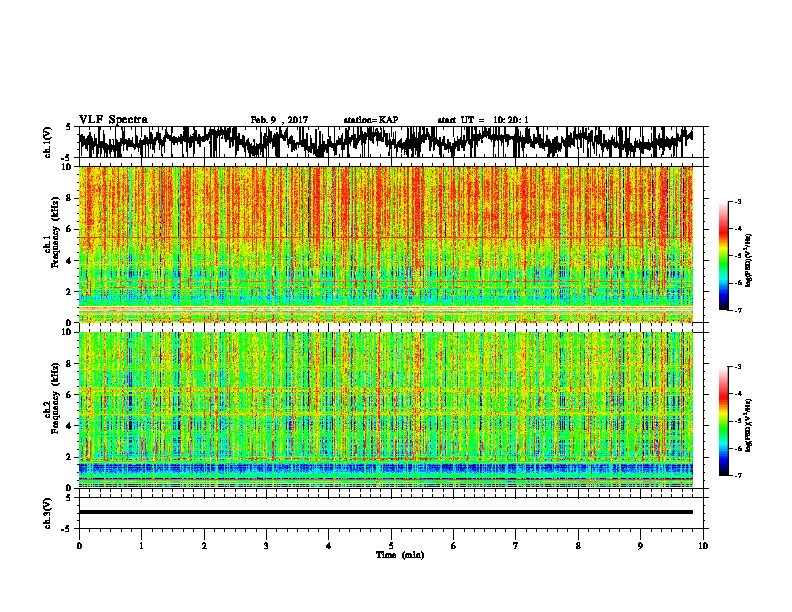
Task: Click the 'ch.1(V)' axis label
Action: (47, 142)
